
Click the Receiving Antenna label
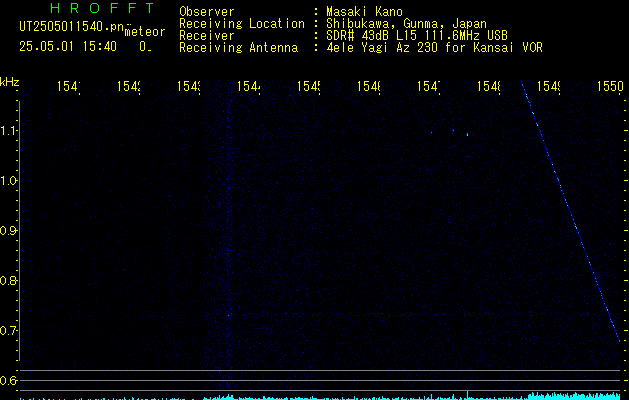238,48
